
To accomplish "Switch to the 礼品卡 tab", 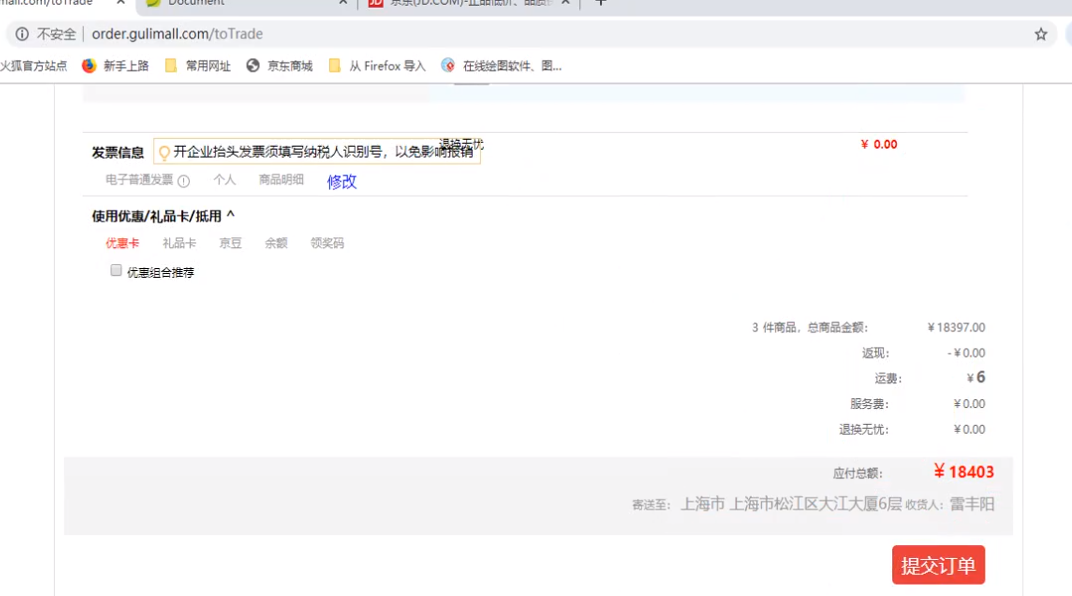I will coord(179,243).
